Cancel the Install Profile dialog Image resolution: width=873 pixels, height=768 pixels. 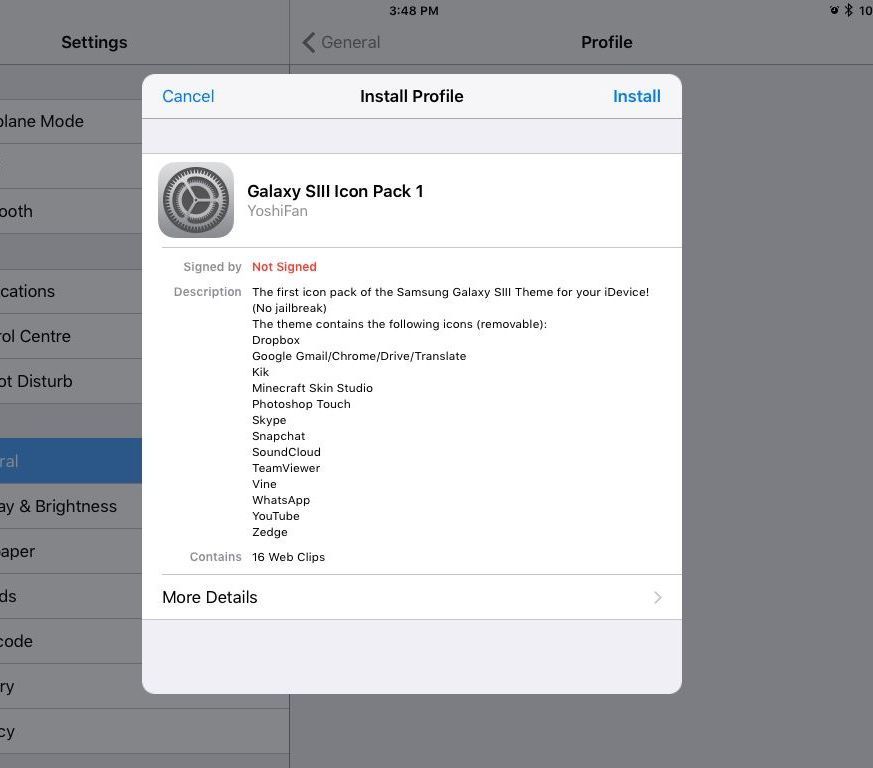(x=188, y=96)
